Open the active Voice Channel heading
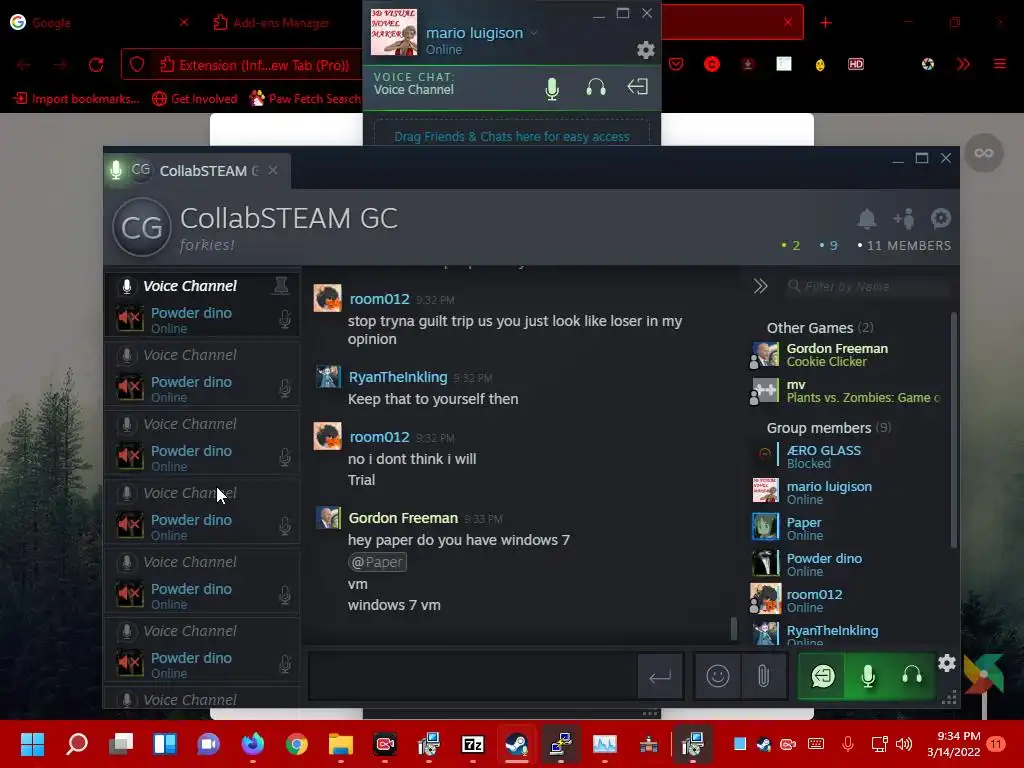Image resolution: width=1024 pixels, height=768 pixels. [x=190, y=286]
